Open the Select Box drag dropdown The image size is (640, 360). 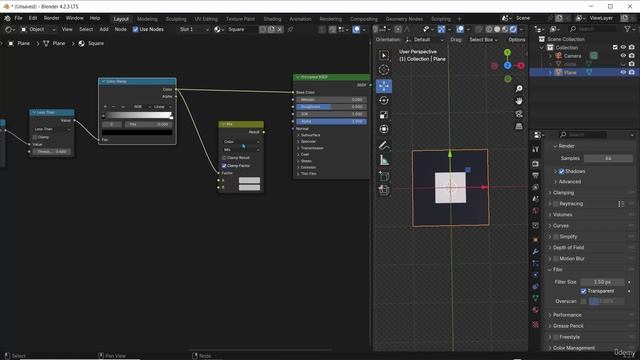pos(483,40)
